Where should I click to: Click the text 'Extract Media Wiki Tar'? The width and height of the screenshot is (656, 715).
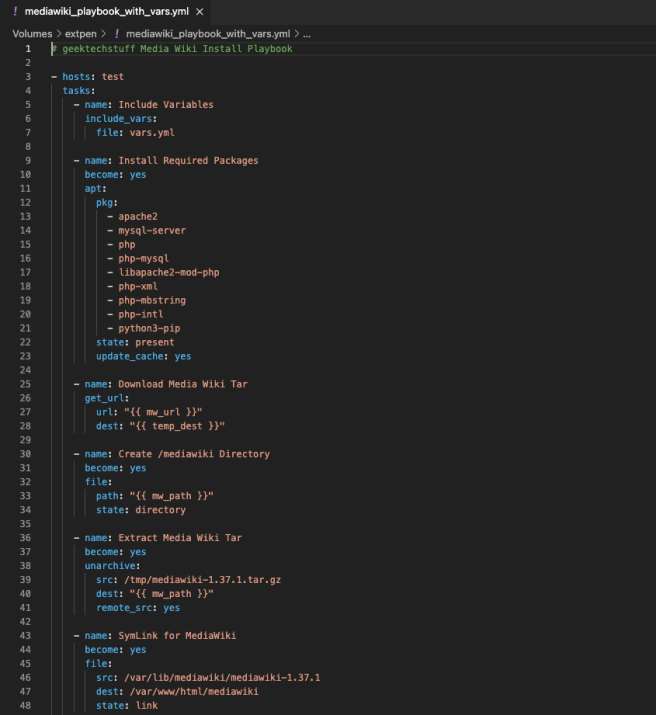pyautogui.click(x=180, y=538)
